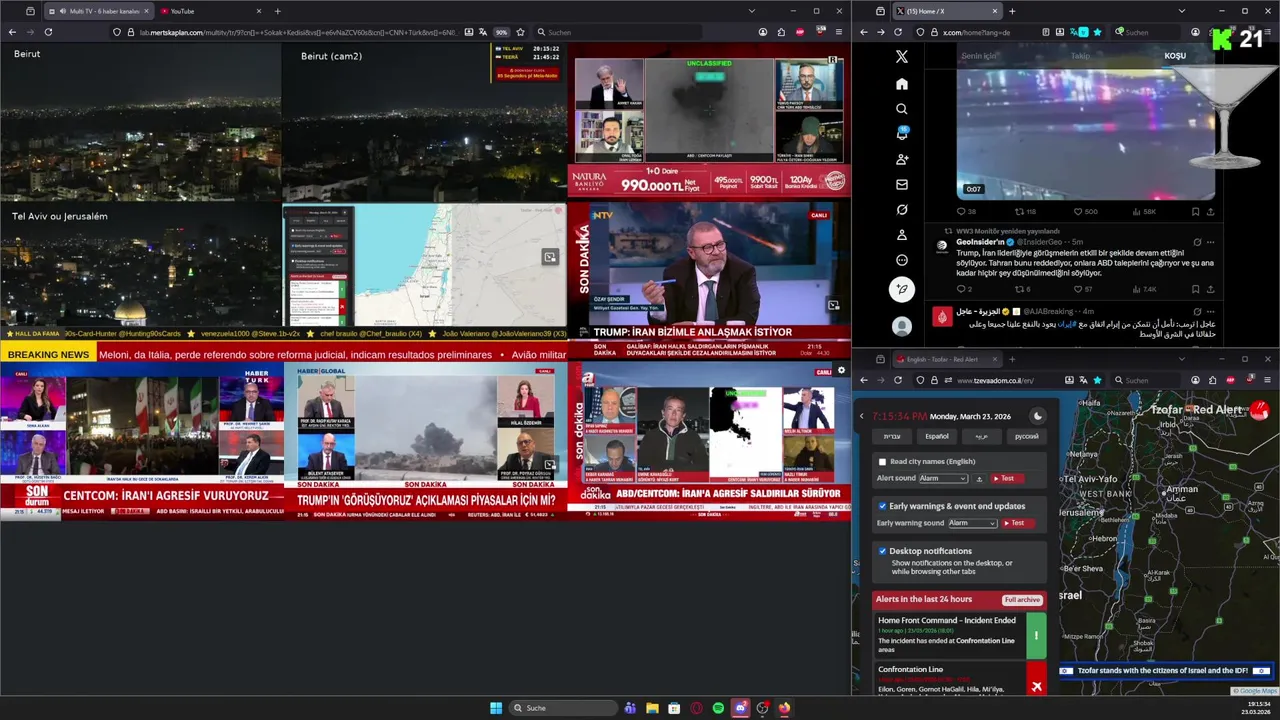Switch Tzofar language to русский

[1027, 436]
